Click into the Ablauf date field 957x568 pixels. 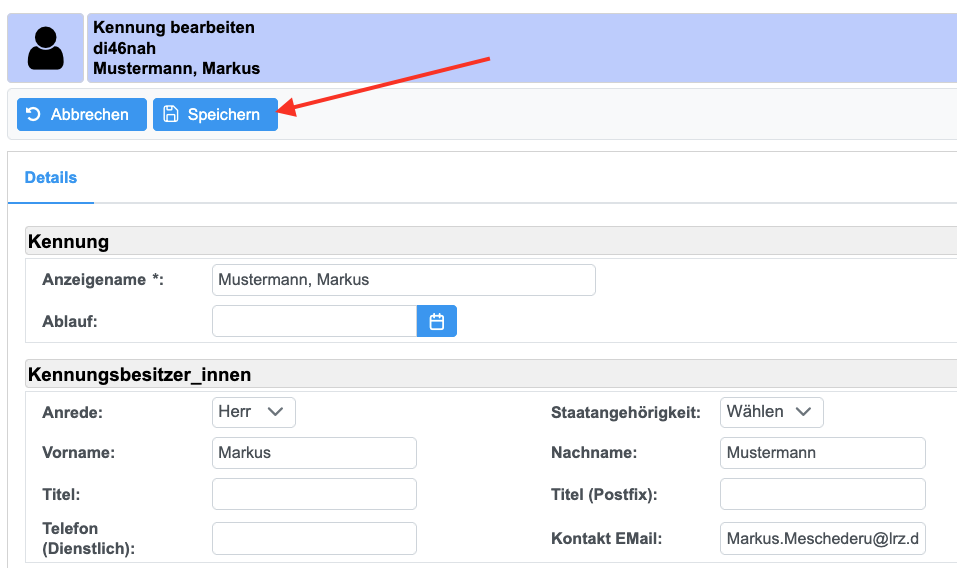pyautogui.click(x=314, y=321)
